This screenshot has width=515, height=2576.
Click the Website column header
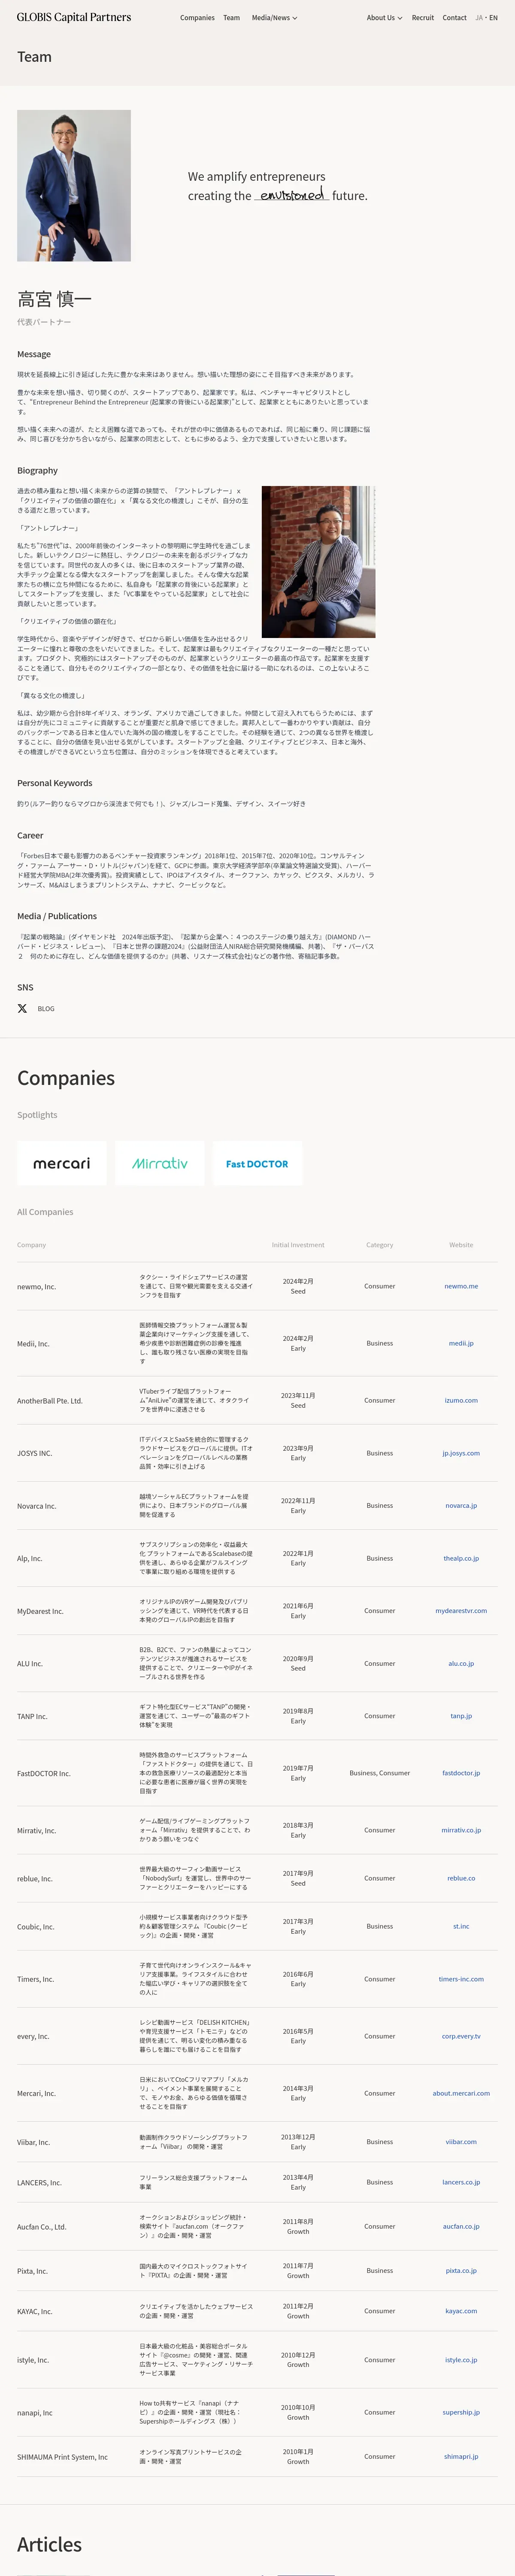[x=461, y=1245]
